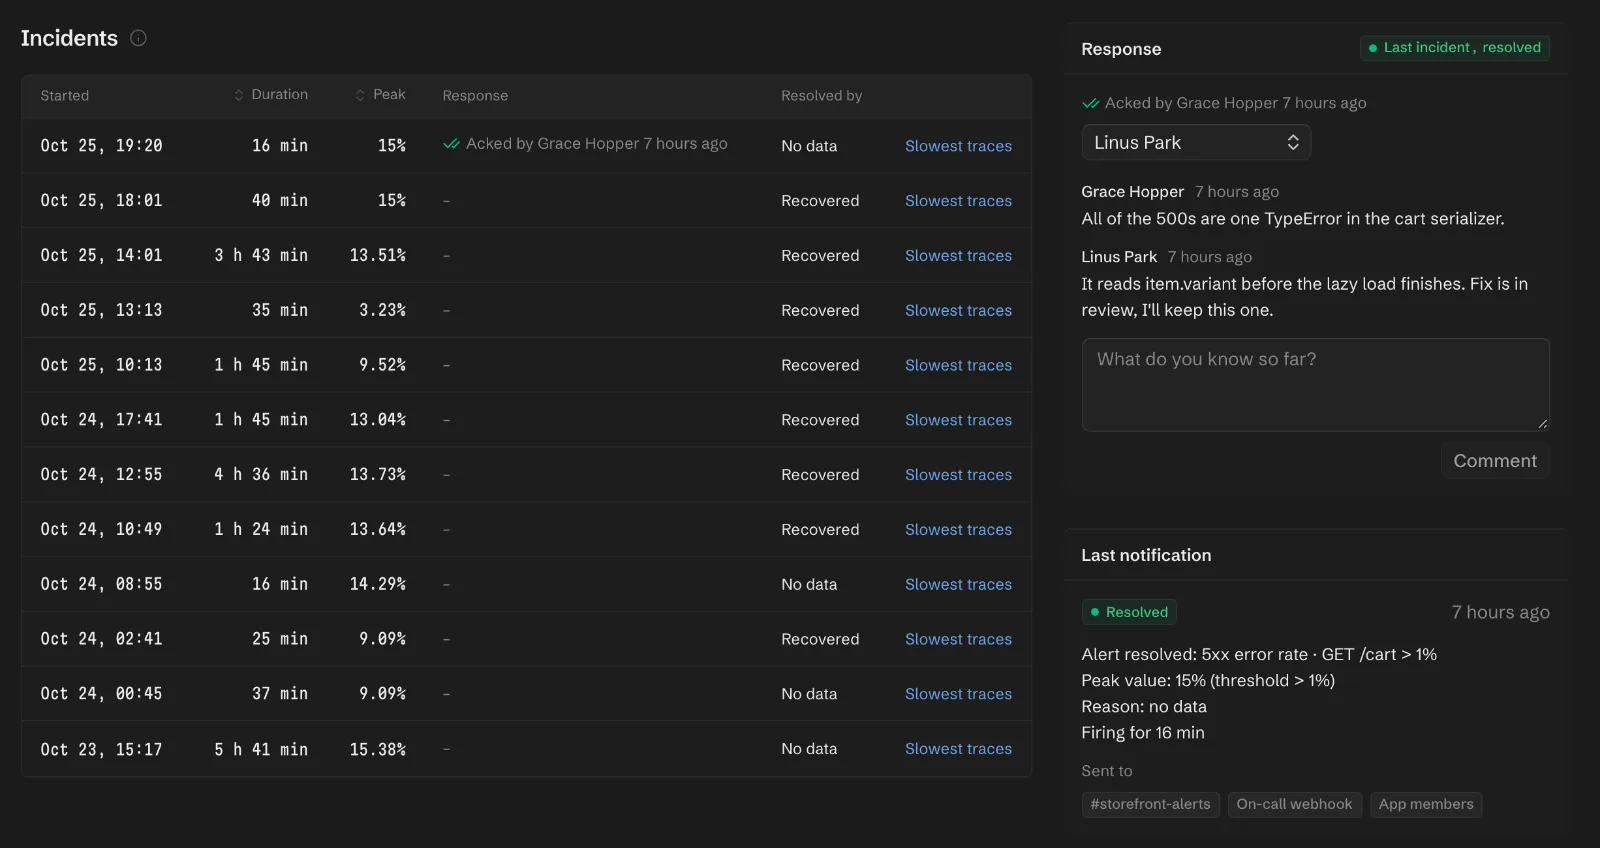Click Grace Hopper's comment author name
Image resolution: width=1600 pixels, height=848 pixels.
tap(1132, 192)
